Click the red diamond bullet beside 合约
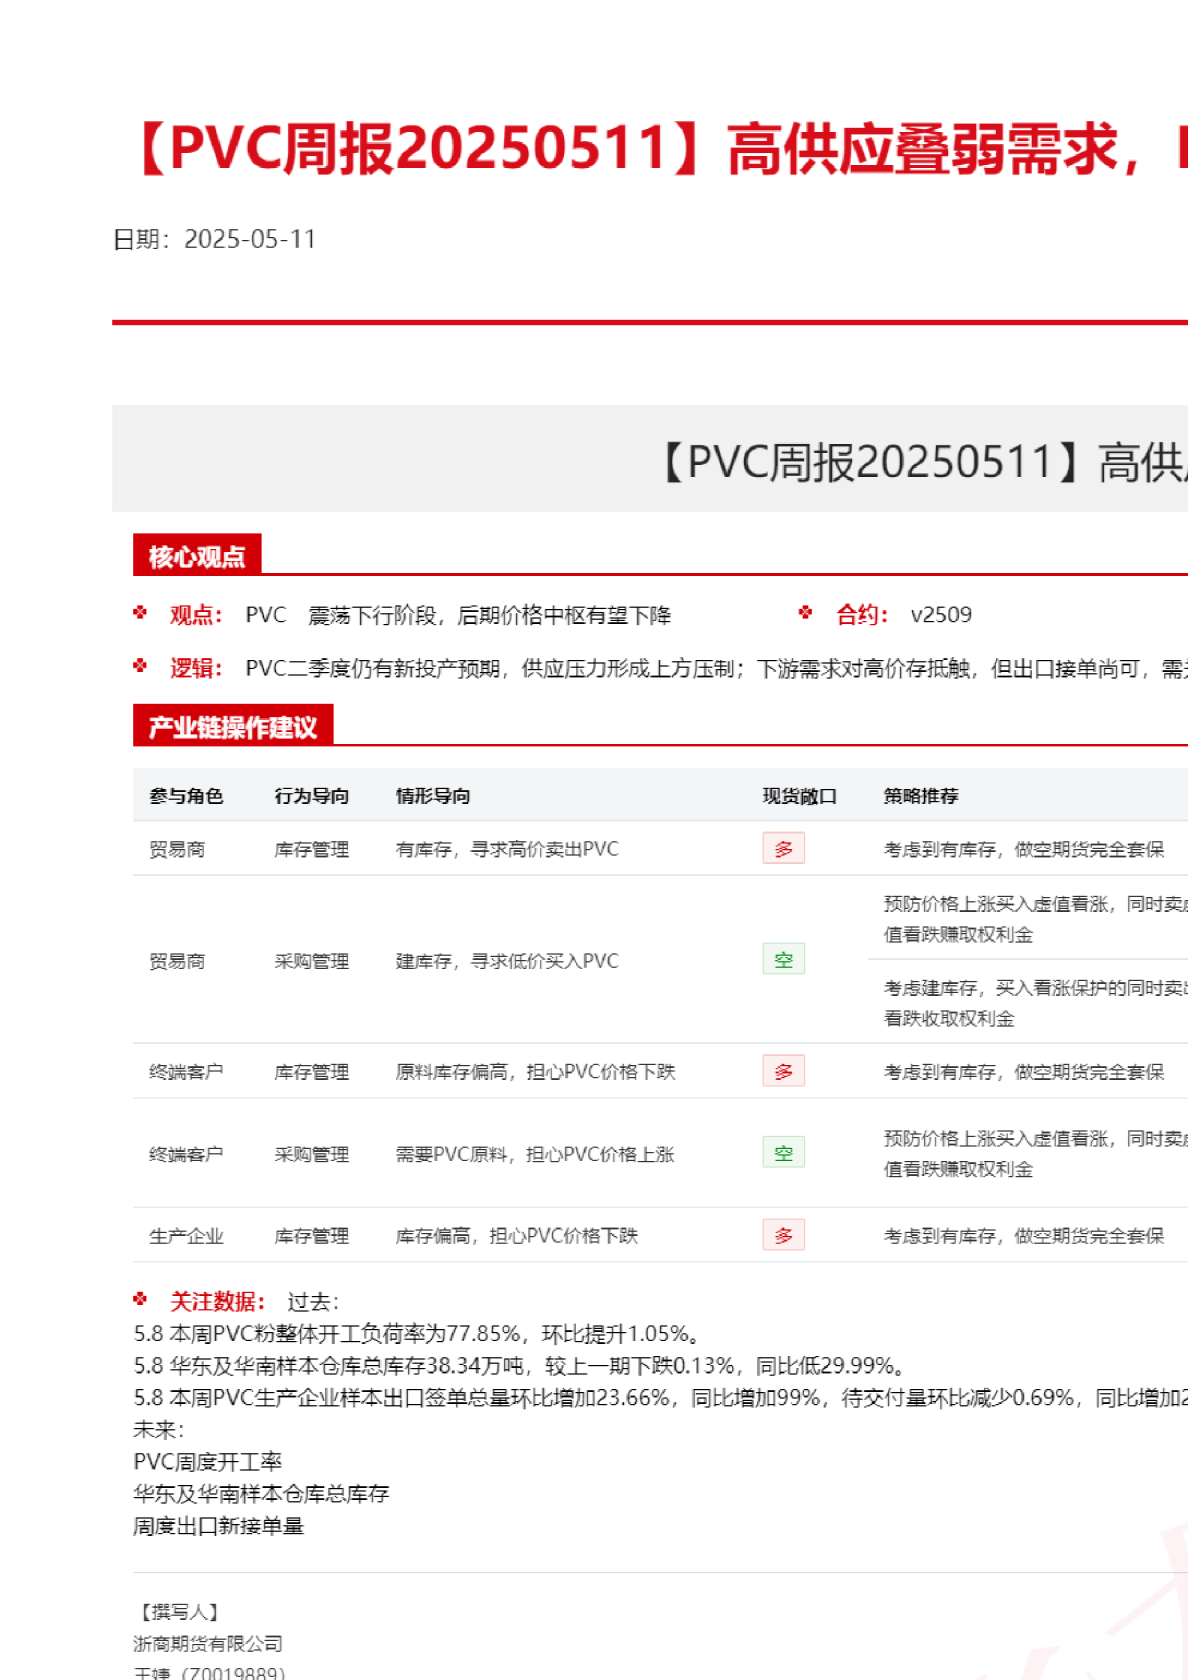The height and width of the screenshot is (1680, 1188). [806, 613]
